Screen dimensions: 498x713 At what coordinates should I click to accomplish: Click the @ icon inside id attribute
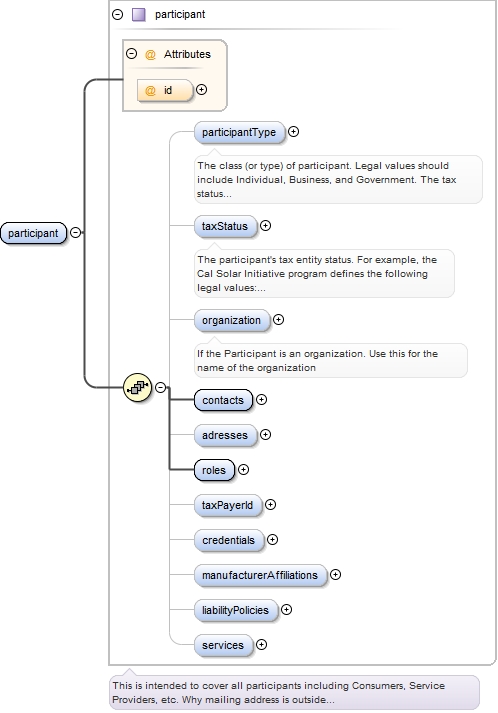(150, 90)
